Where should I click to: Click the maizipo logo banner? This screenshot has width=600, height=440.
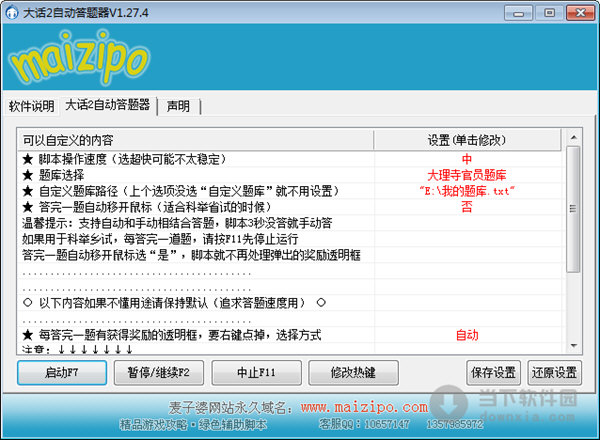pos(78,57)
